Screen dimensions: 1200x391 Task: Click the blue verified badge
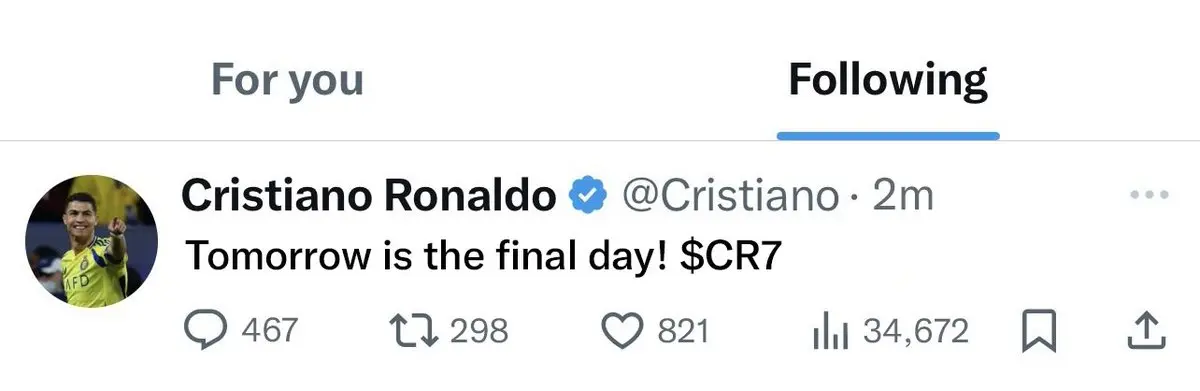(x=588, y=196)
